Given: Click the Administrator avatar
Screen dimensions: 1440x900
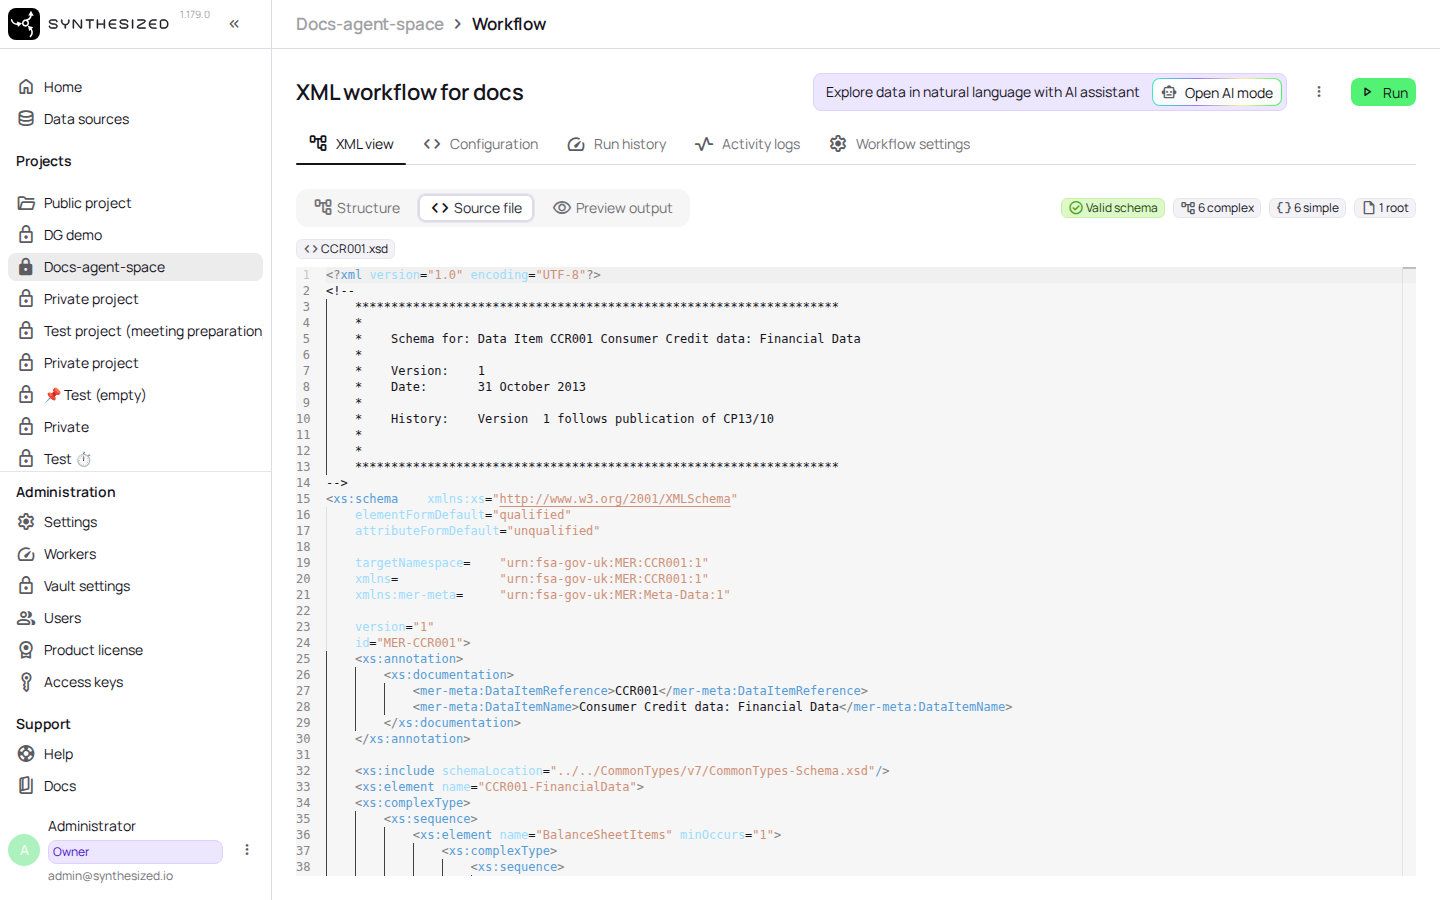Looking at the screenshot, I should [x=24, y=850].
